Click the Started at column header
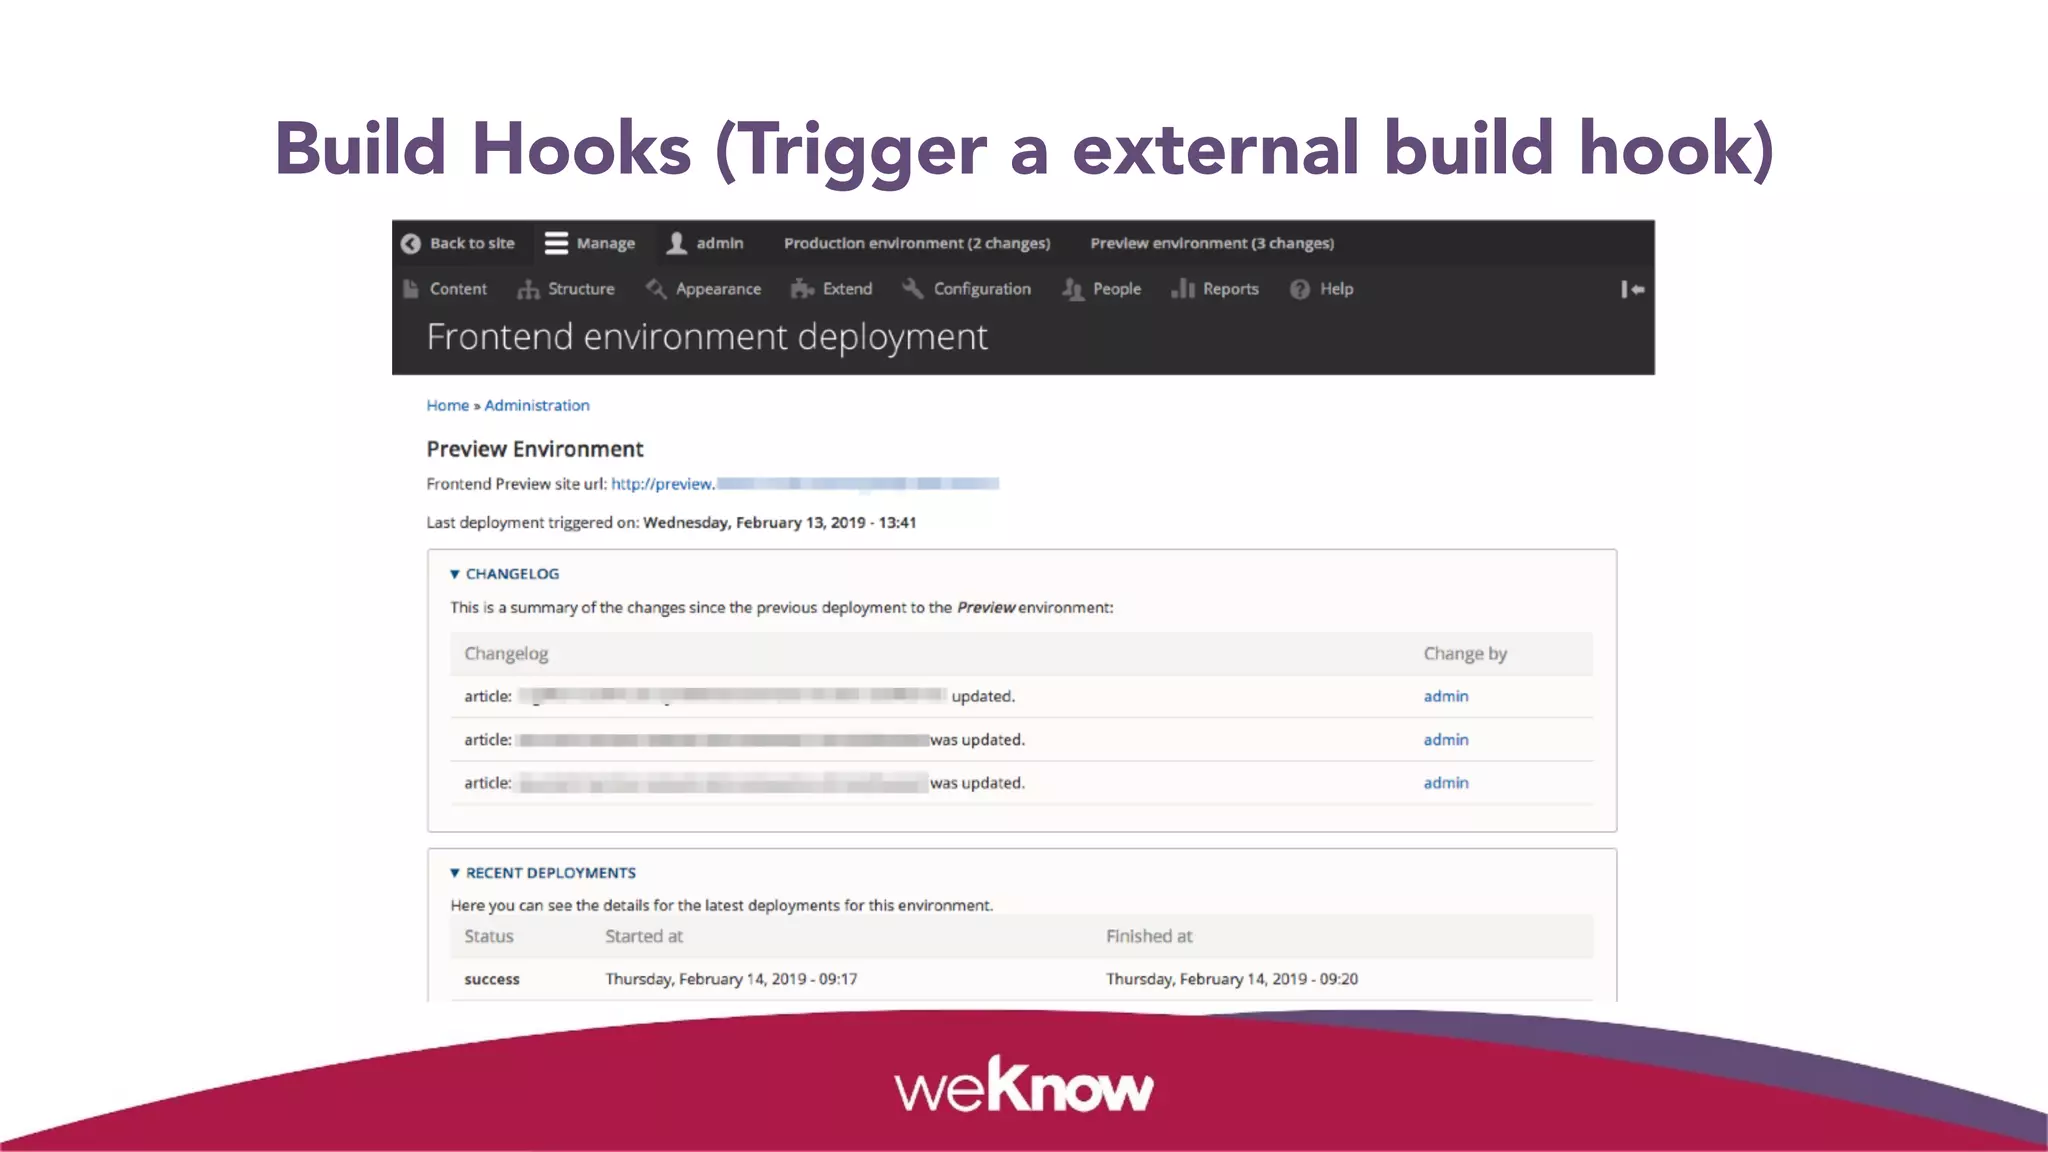2048x1152 pixels. pos(644,937)
